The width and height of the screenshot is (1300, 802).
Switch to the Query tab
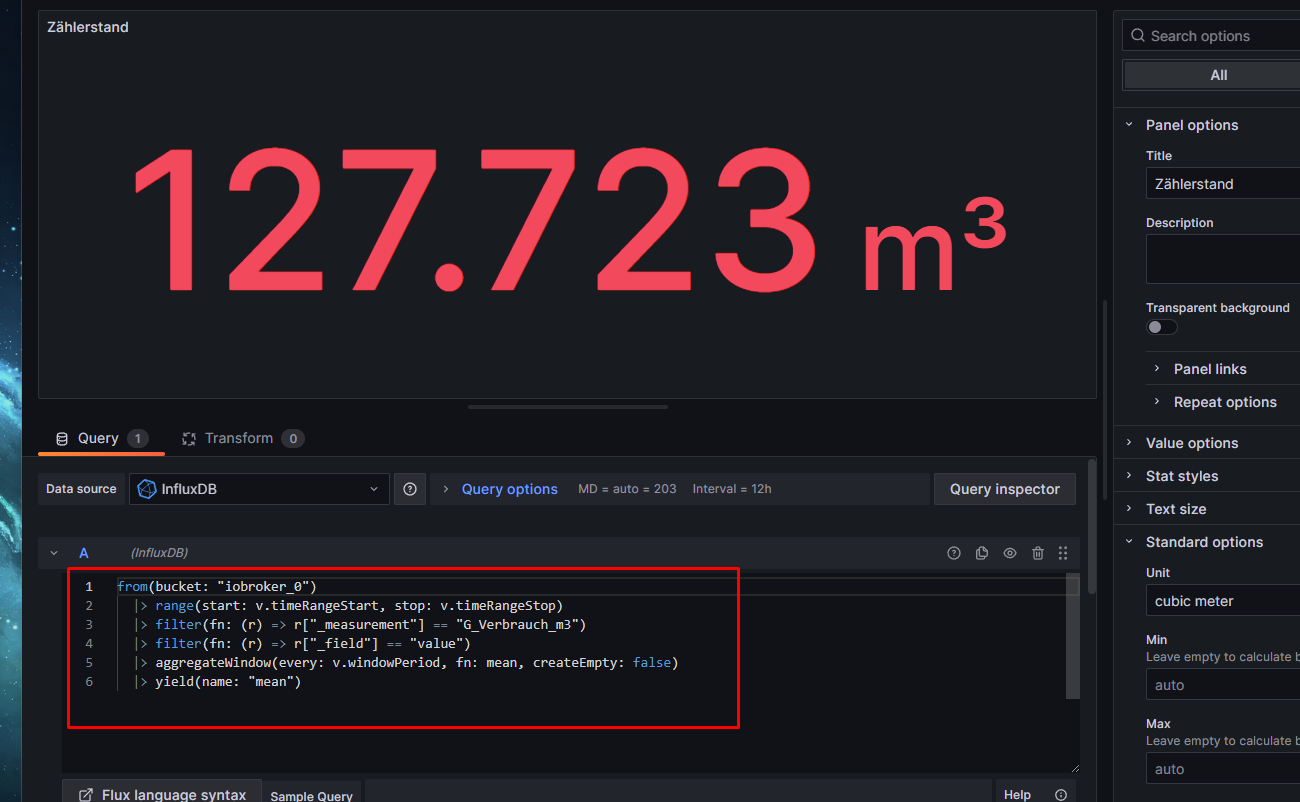click(100, 439)
